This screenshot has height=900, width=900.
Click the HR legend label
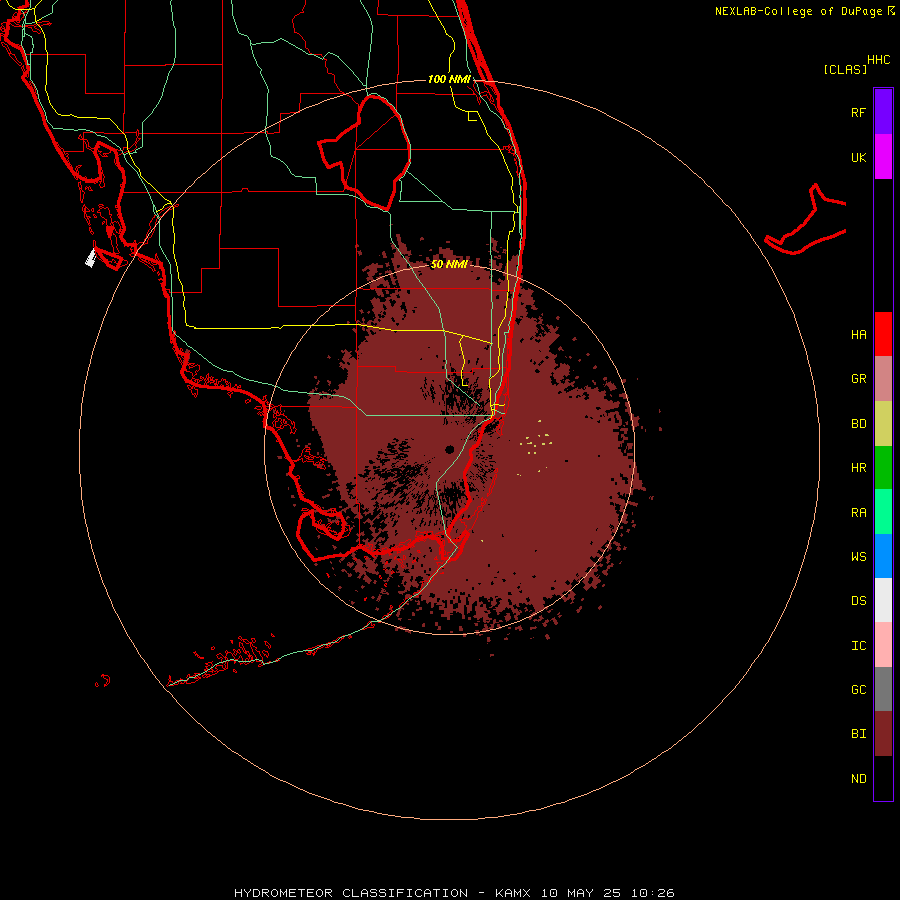pyautogui.click(x=858, y=468)
